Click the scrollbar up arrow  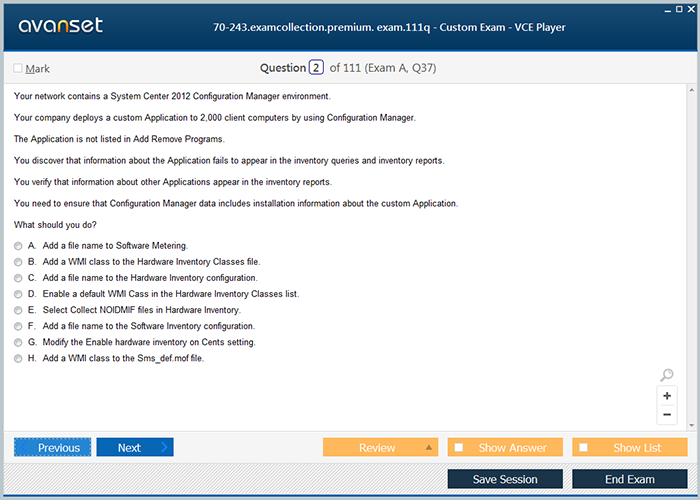point(692,90)
